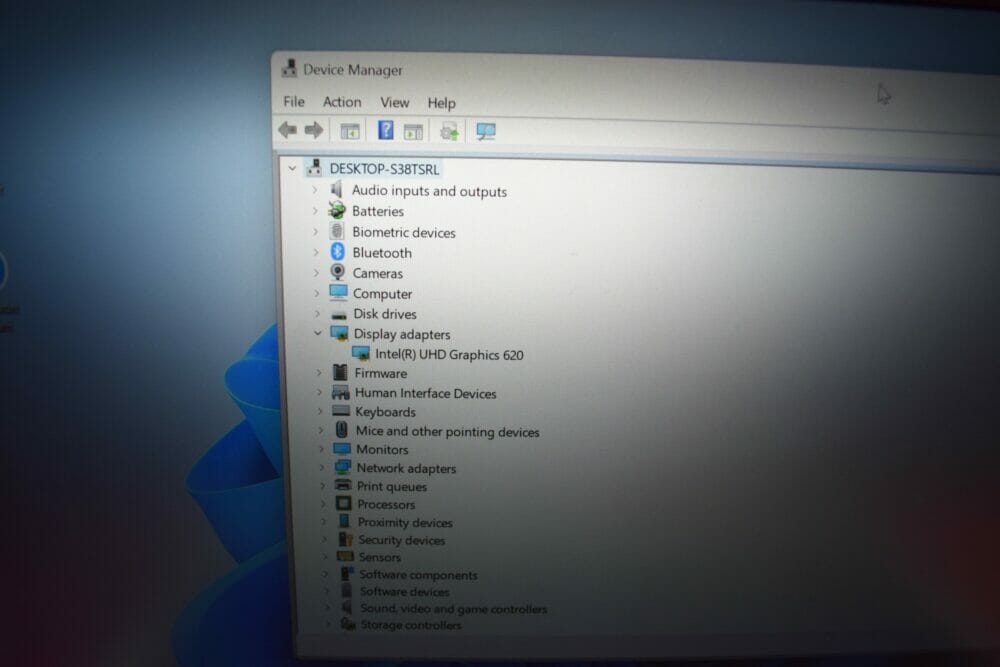Click the Update device driver toolbar icon

(x=450, y=132)
